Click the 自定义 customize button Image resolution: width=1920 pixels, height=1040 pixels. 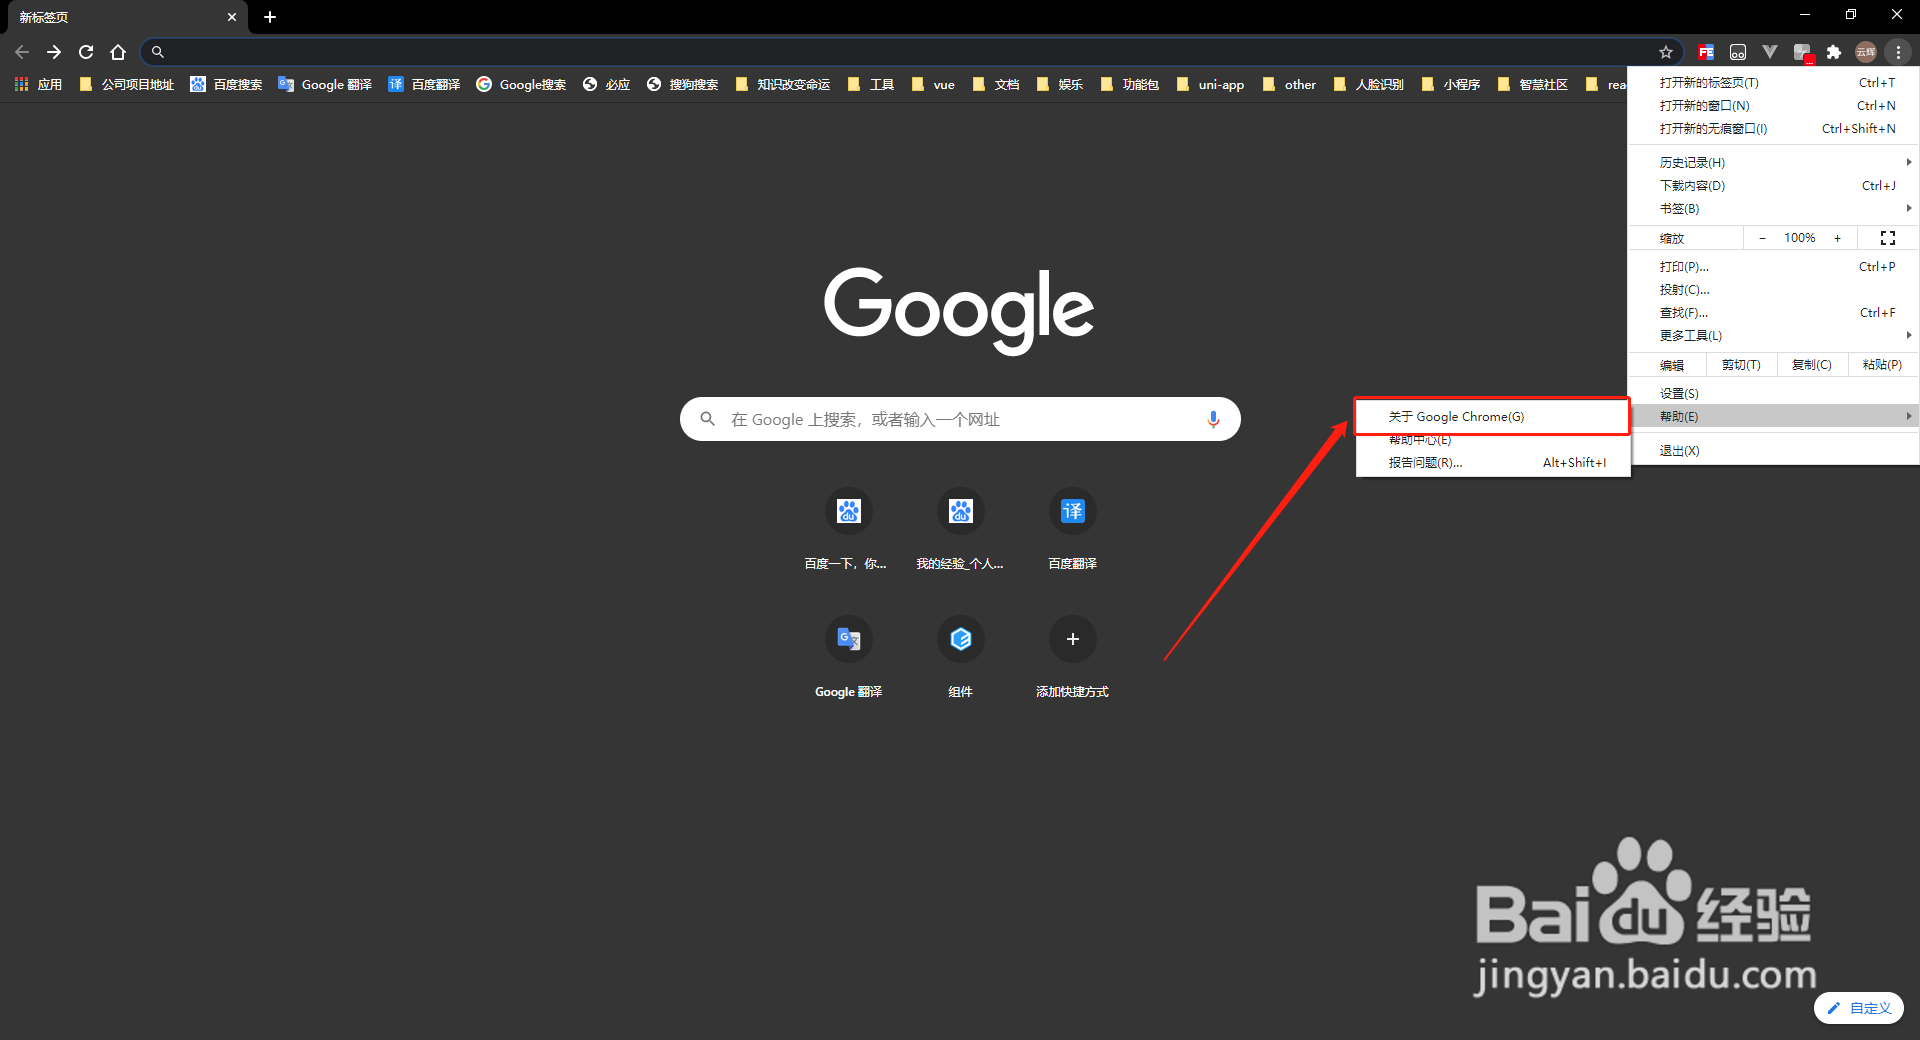point(1859,1008)
